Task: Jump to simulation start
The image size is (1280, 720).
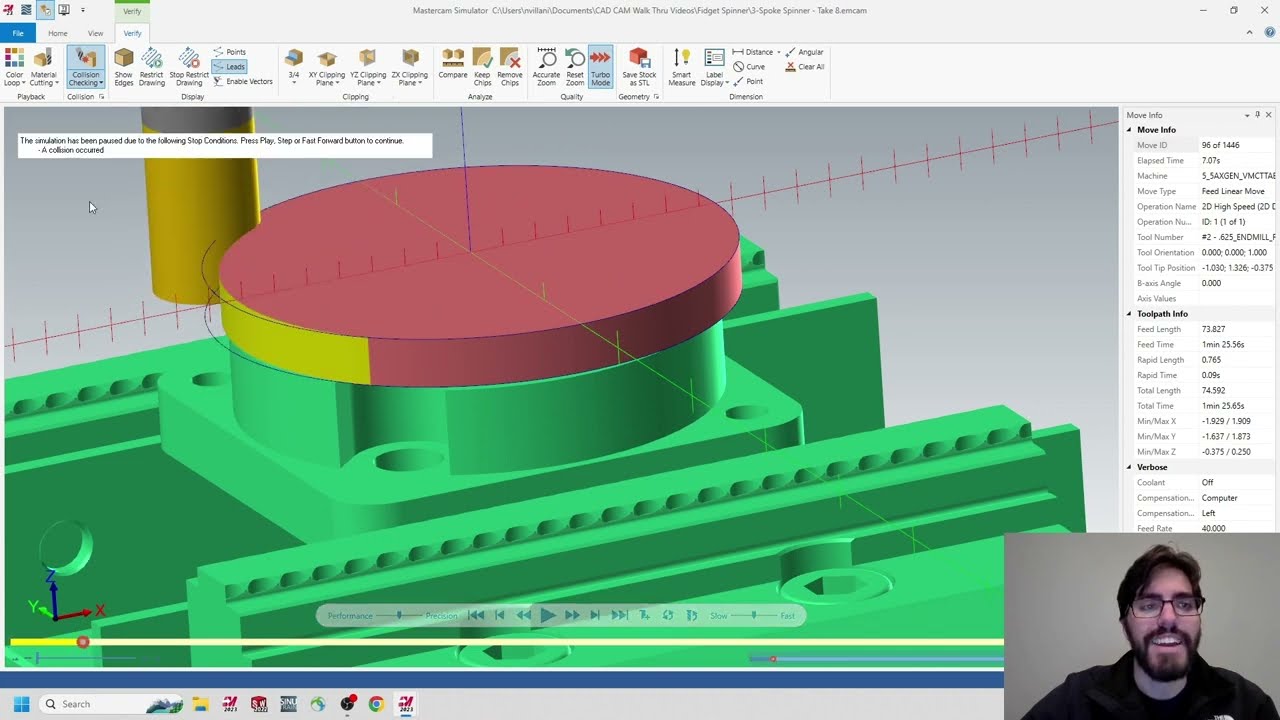Action: click(x=477, y=616)
